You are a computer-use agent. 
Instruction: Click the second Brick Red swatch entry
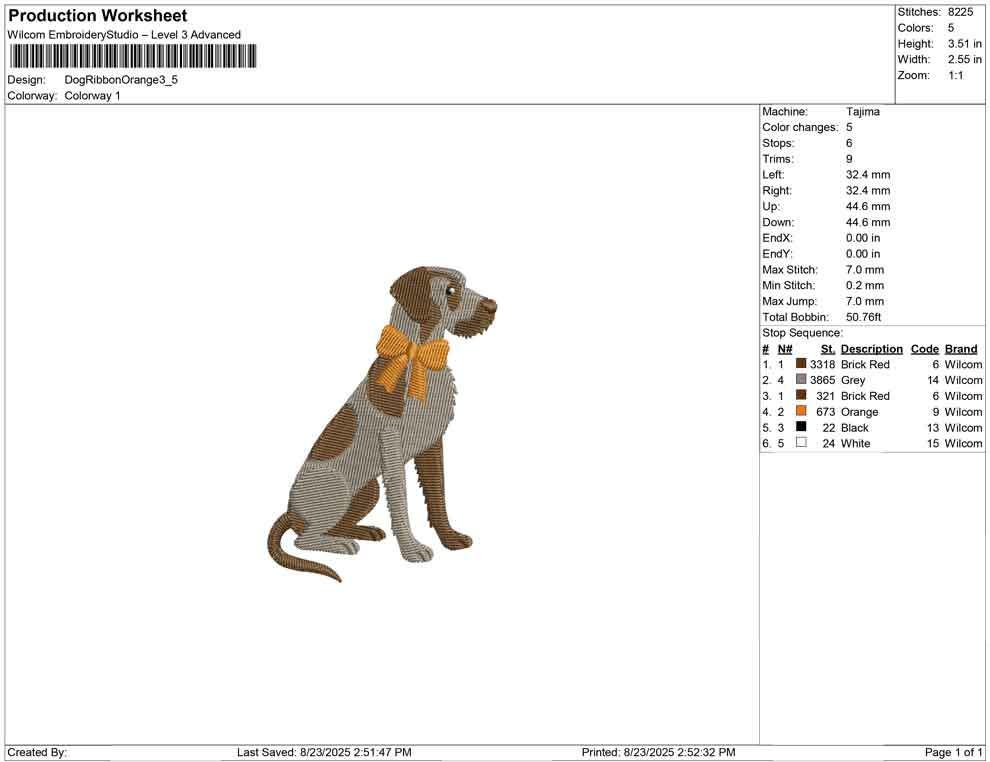(800, 395)
